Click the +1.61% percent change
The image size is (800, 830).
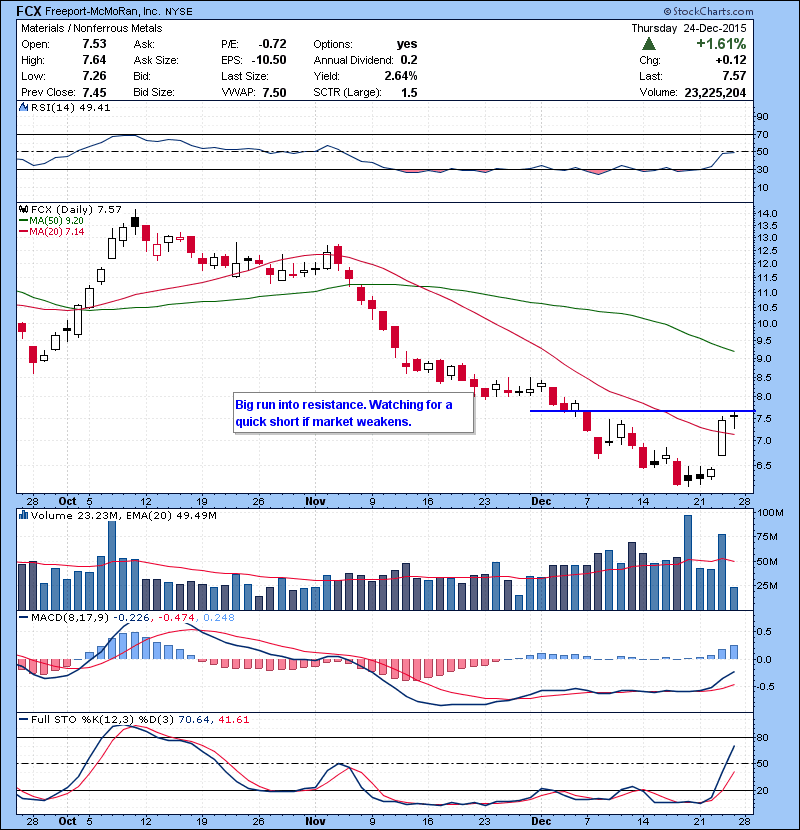pyautogui.click(x=721, y=43)
